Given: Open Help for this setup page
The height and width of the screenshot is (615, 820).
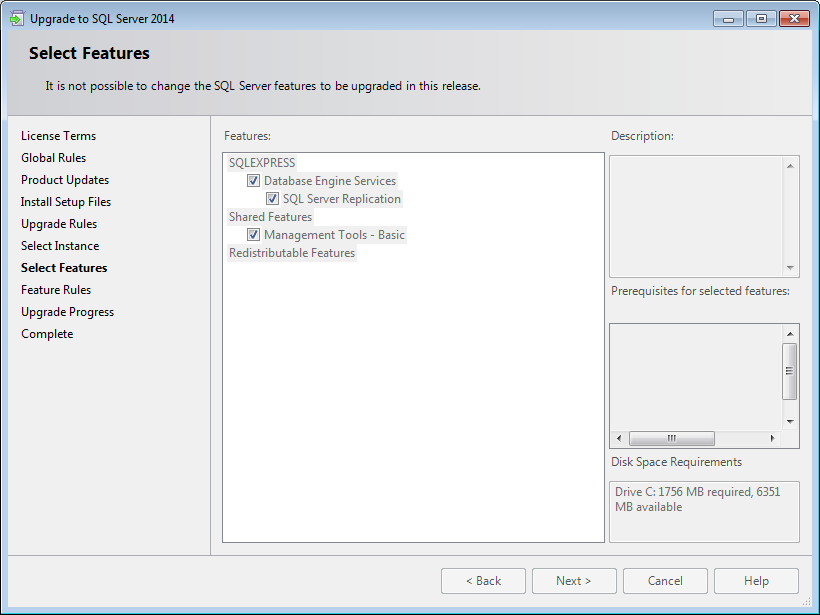Looking at the screenshot, I should [756, 581].
